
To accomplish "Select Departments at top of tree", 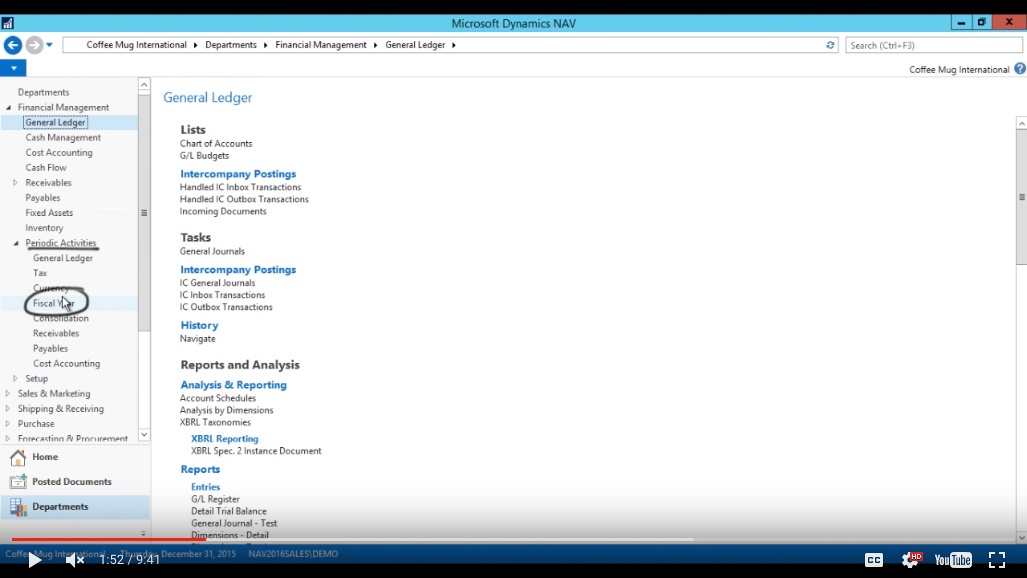I will pyautogui.click(x=43, y=92).
